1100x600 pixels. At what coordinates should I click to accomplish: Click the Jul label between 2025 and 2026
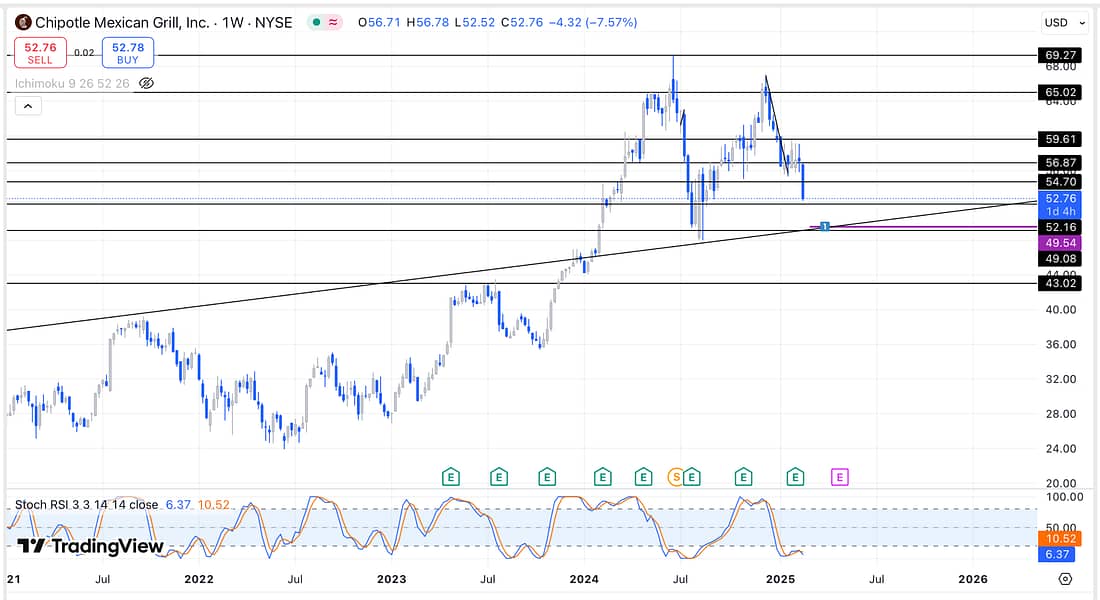tap(877, 579)
